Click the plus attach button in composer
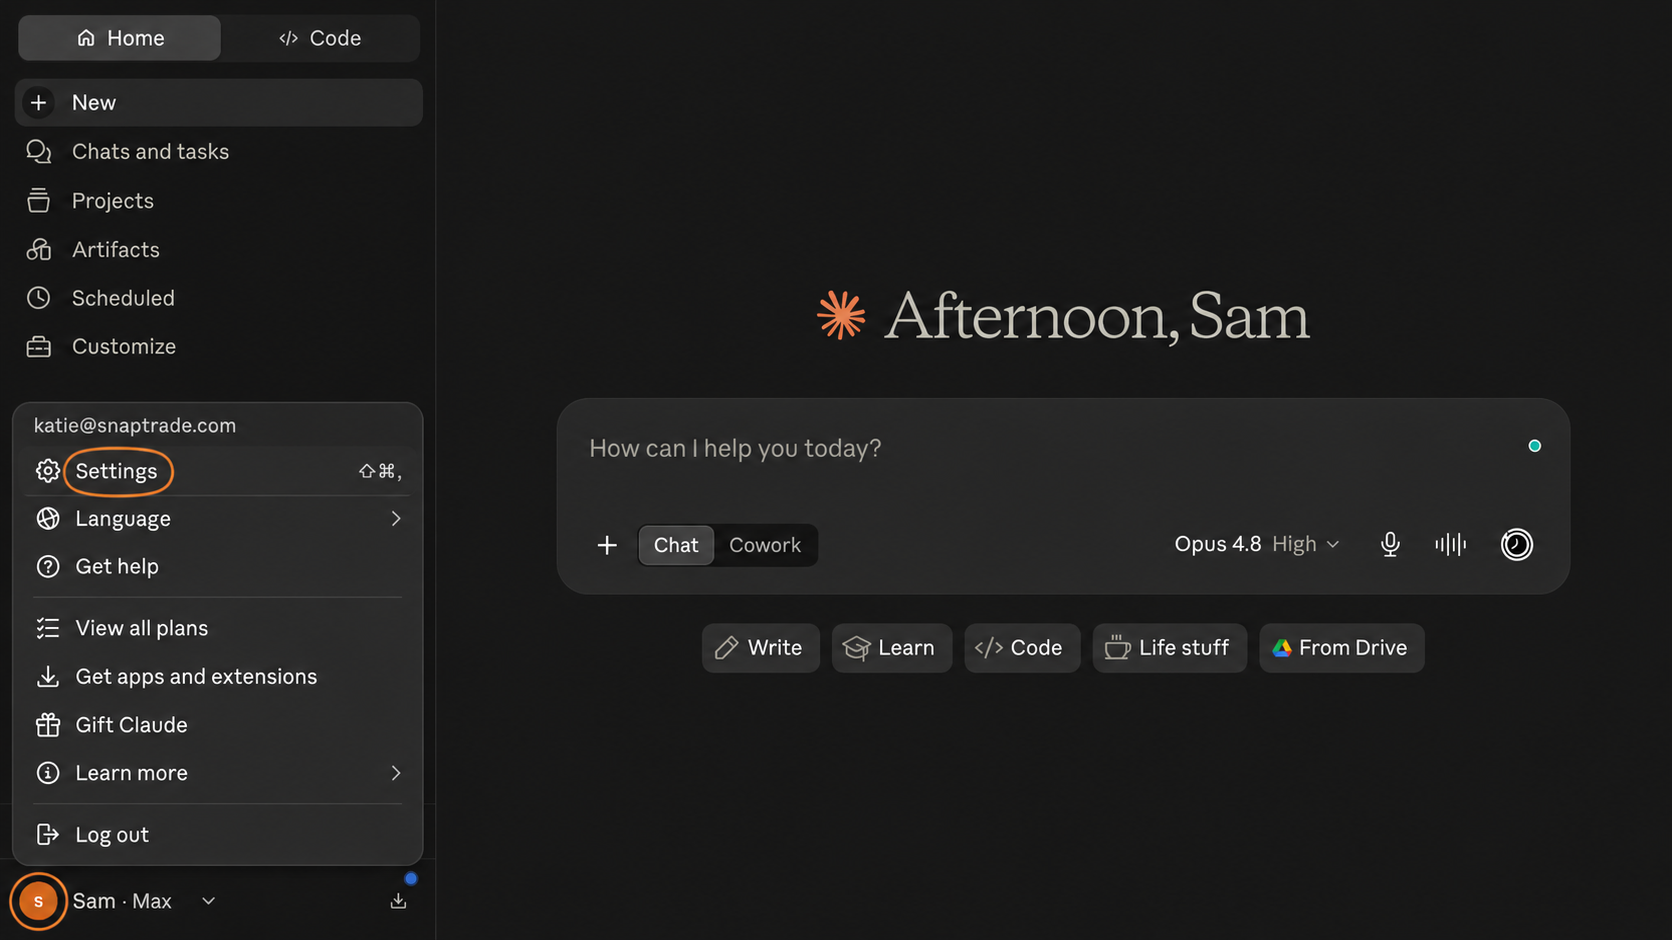1672x940 pixels. point(607,545)
